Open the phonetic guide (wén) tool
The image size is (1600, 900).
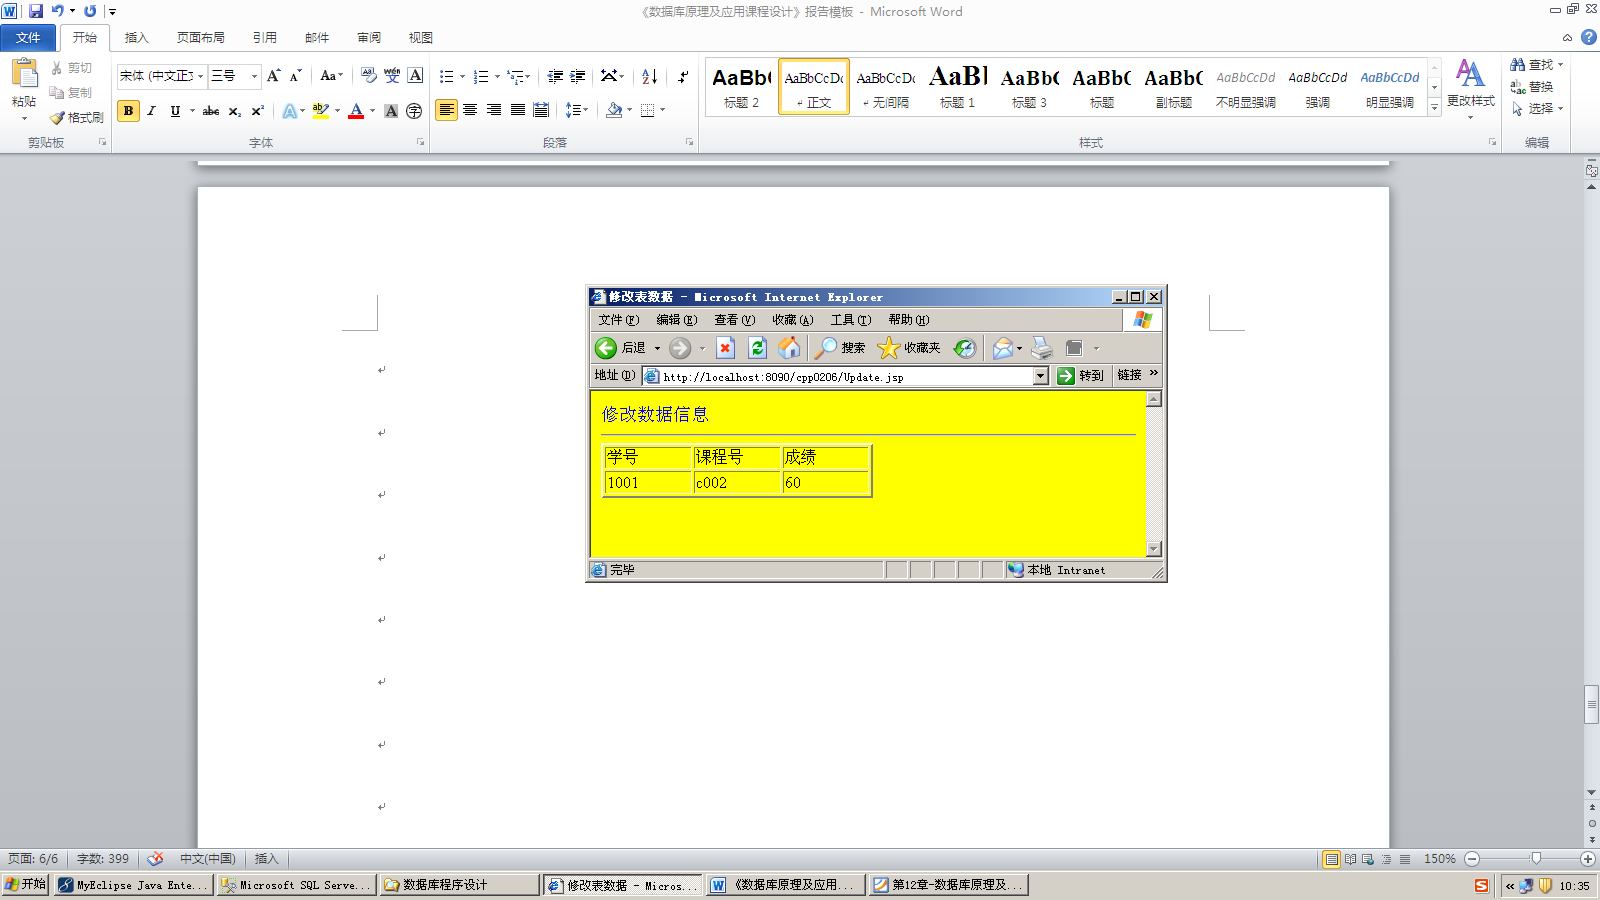(x=392, y=76)
